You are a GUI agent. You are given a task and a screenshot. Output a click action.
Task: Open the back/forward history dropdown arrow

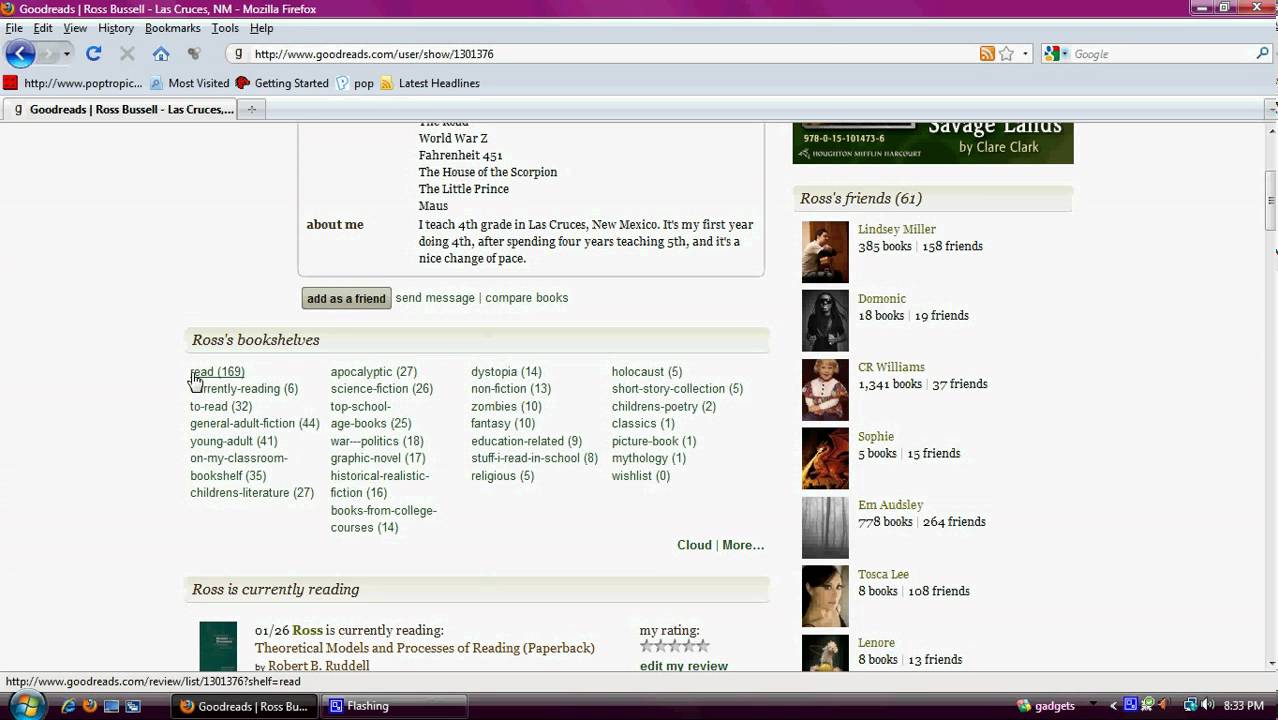pos(67,54)
